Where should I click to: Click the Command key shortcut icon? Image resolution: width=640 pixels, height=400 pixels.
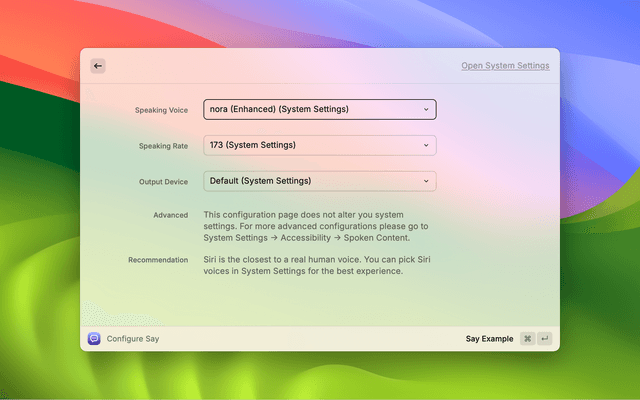pos(527,339)
